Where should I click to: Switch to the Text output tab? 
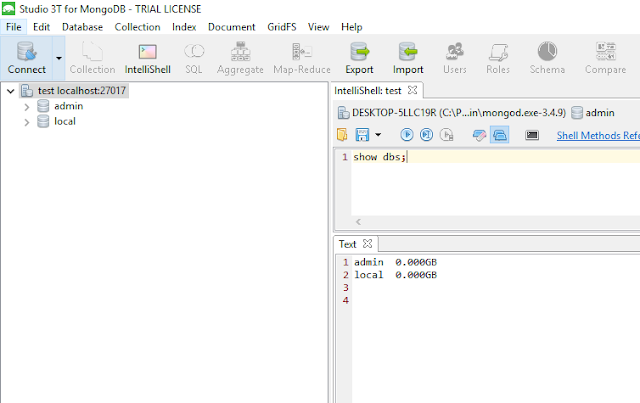(x=347, y=244)
